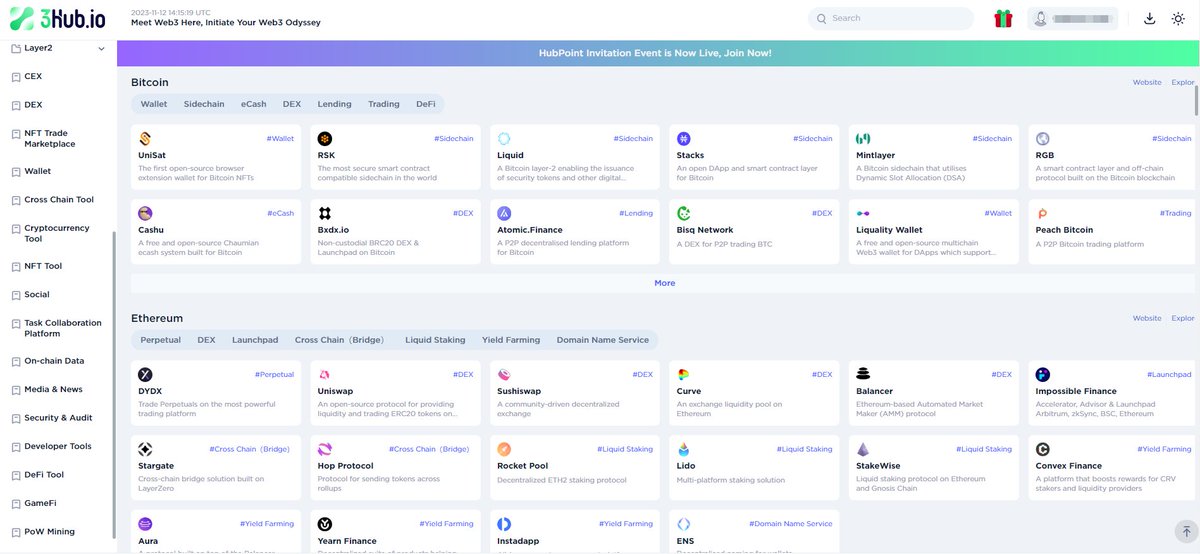Click the Convex Finance logo icon
1200x554 pixels.
click(1043, 450)
